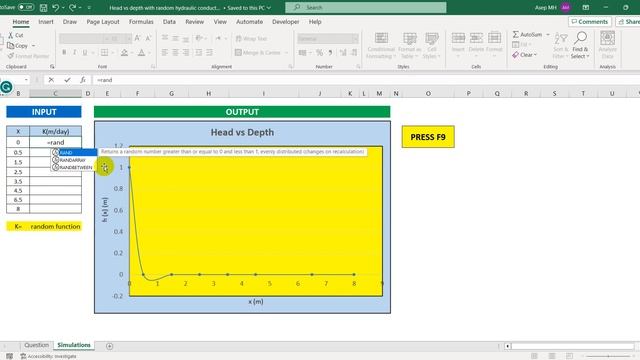Select RAND from the autocomplete list

tap(74, 152)
